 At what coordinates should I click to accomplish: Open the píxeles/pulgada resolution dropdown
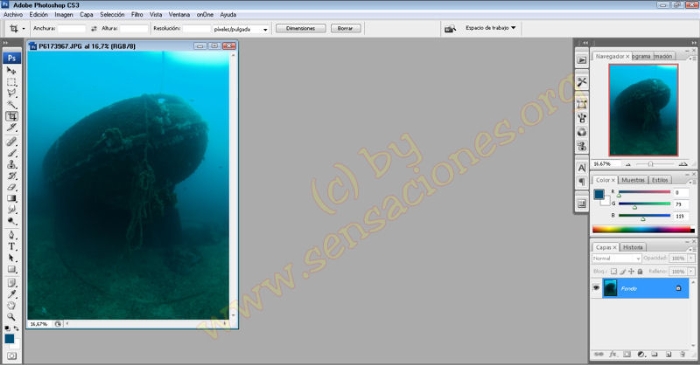(x=241, y=29)
